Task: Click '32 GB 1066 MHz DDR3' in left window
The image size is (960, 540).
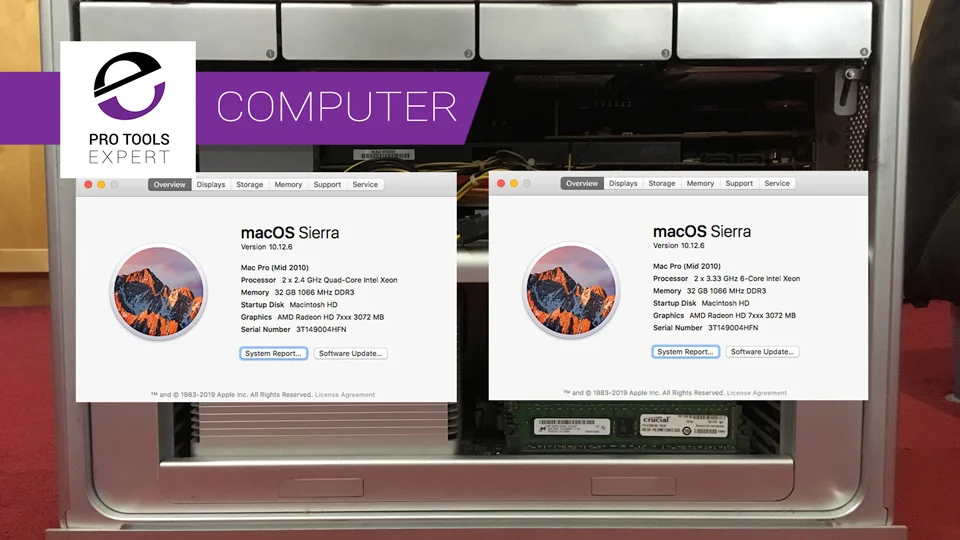Action: click(315, 293)
